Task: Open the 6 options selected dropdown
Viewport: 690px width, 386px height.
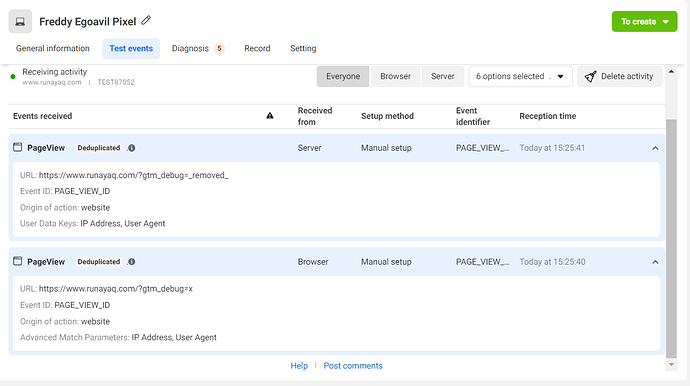Action: [520, 77]
